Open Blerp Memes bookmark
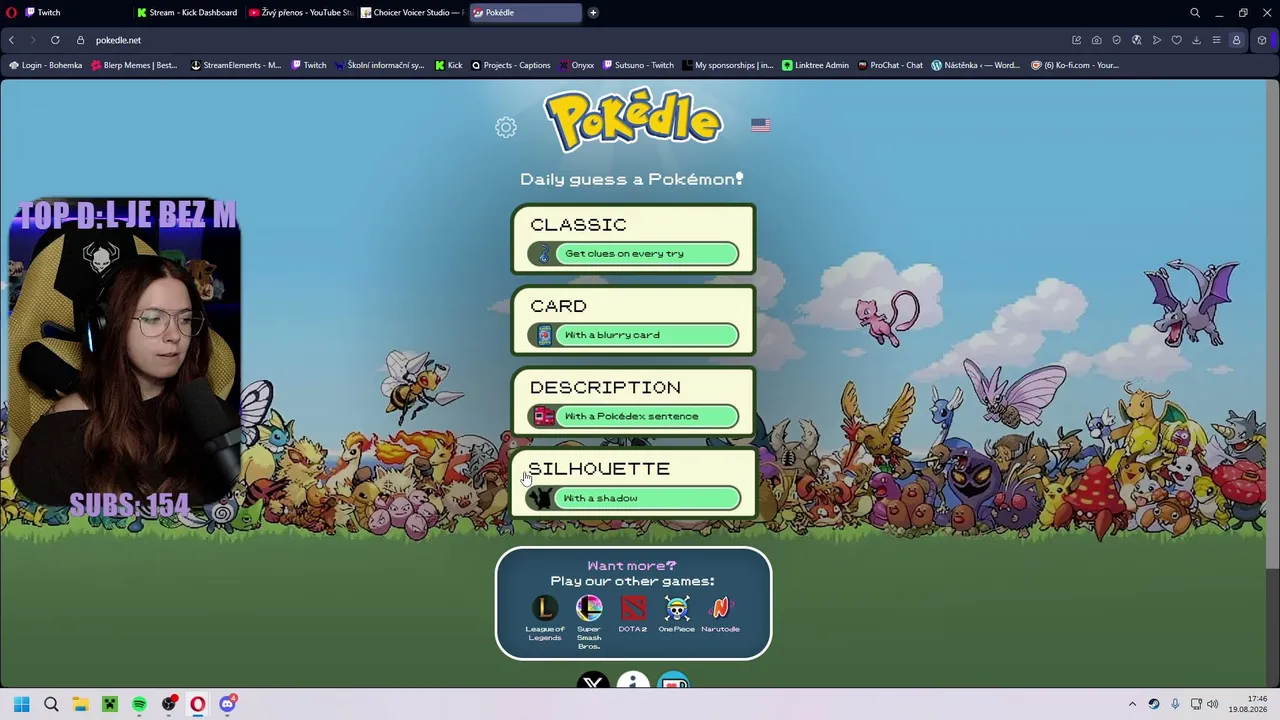The width and height of the screenshot is (1280, 720). pos(133,65)
